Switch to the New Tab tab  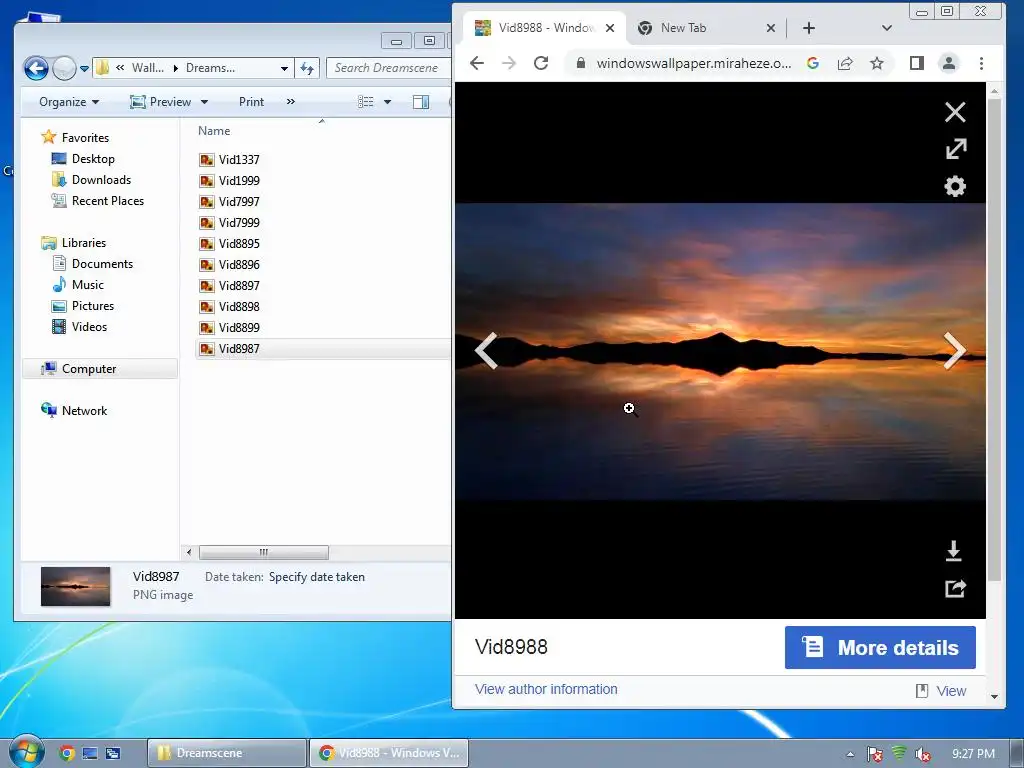683,28
